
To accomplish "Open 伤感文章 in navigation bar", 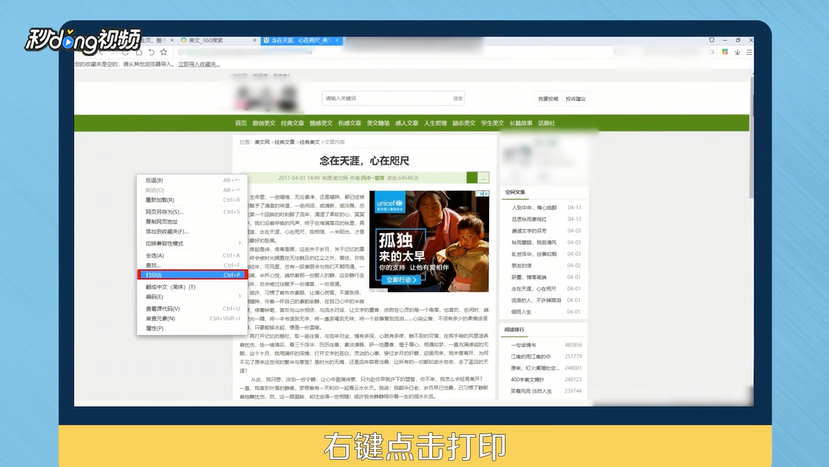I will pyautogui.click(x=349, y=123).
